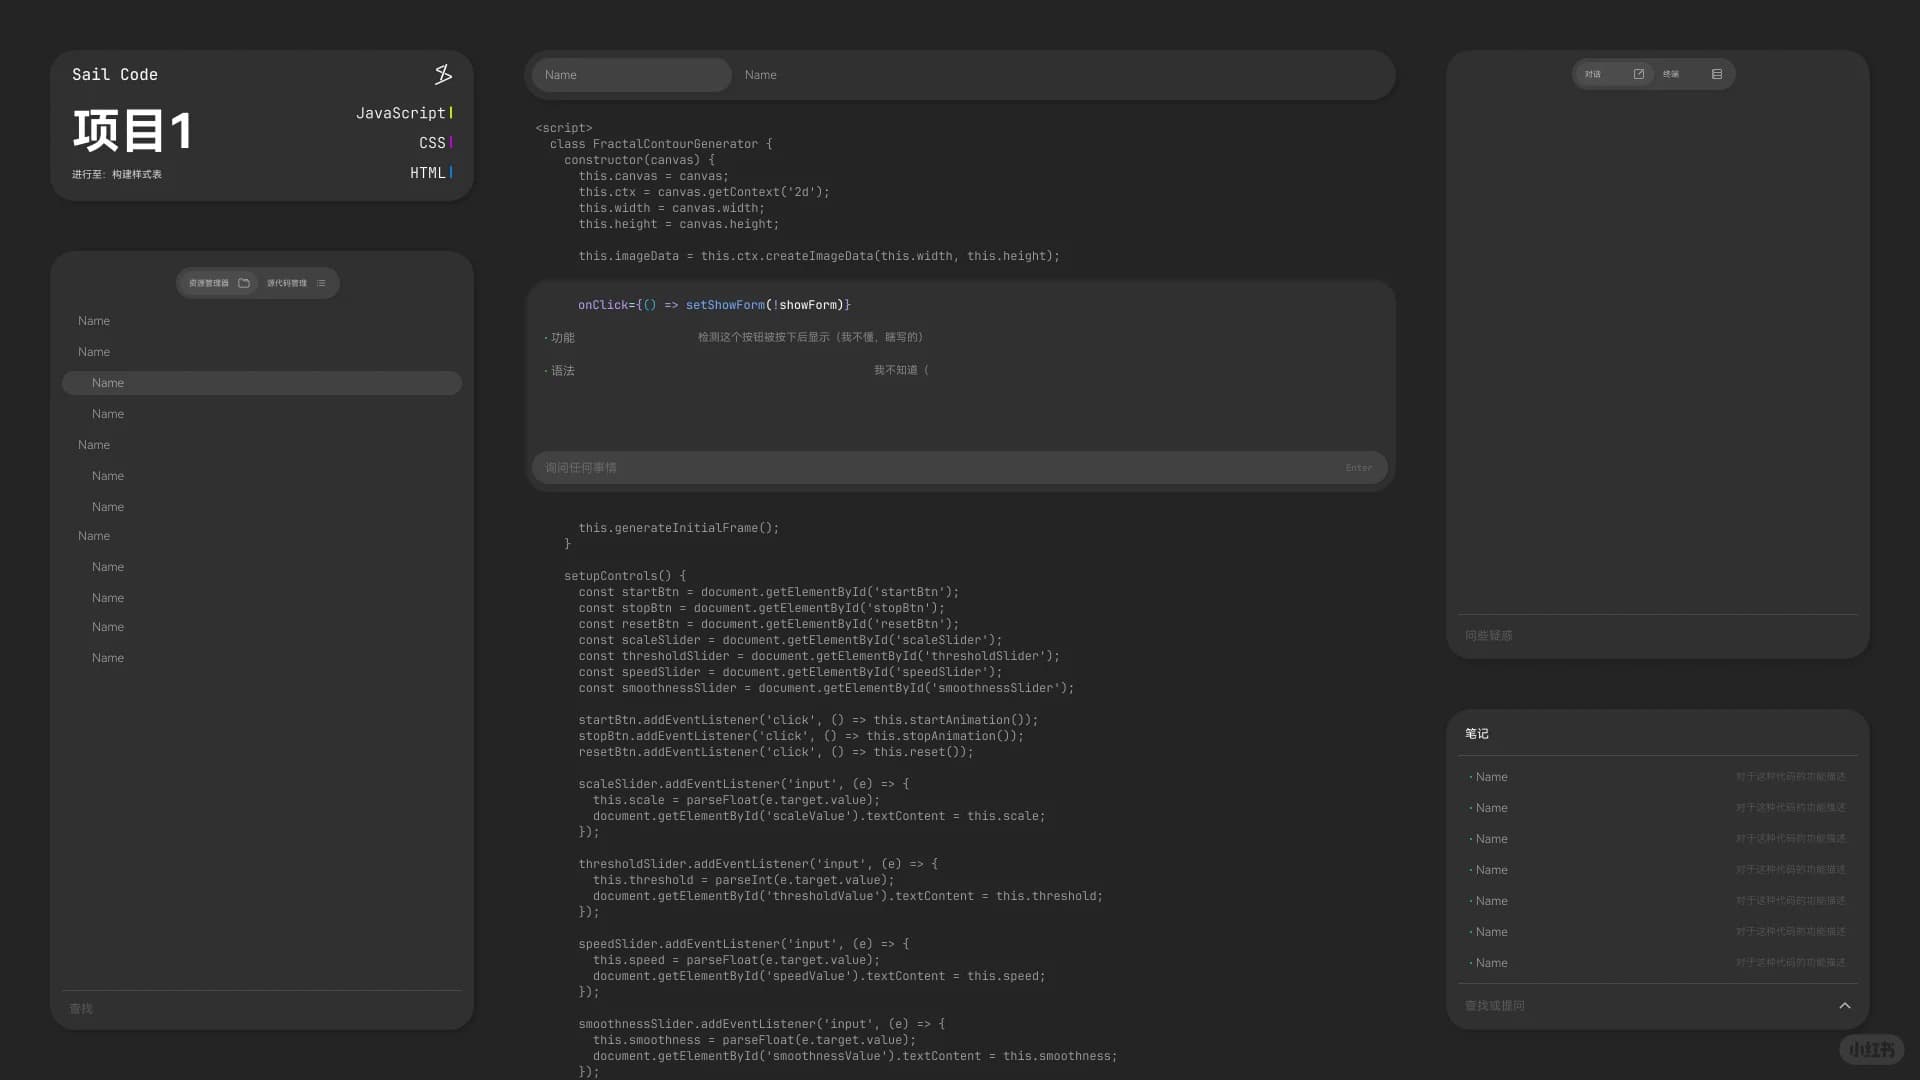Click the 我不知道 syntax answer text
1920x1080 pixels.
coord(901,370)
